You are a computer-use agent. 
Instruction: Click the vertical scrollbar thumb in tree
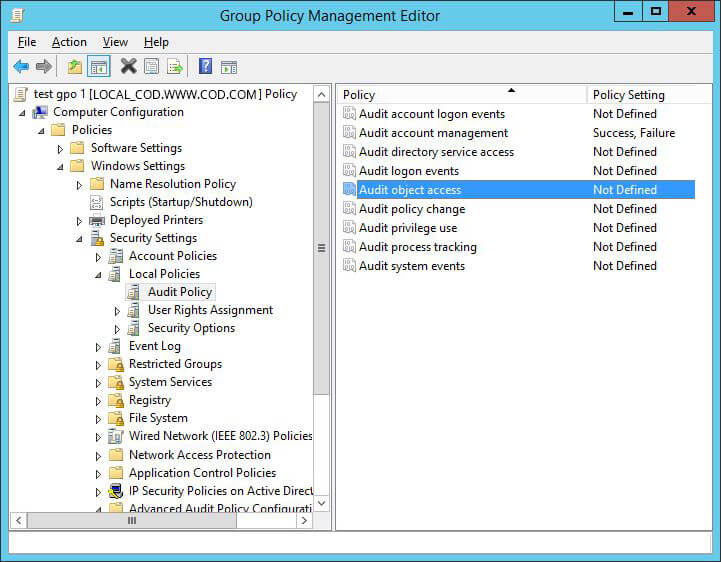[x=321, y=248]
